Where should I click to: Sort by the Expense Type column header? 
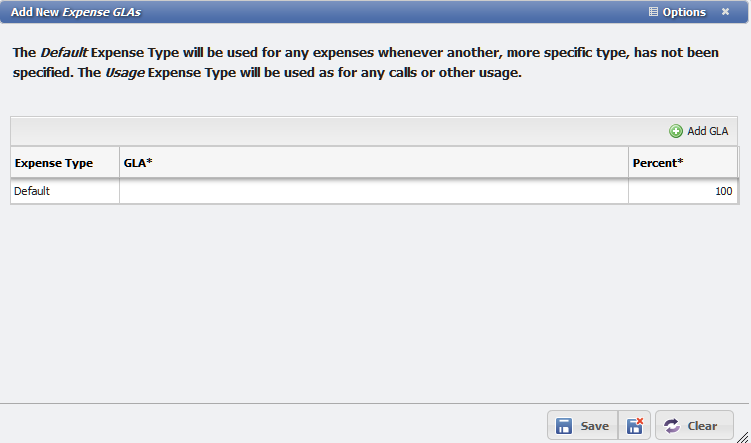point(54,163)
